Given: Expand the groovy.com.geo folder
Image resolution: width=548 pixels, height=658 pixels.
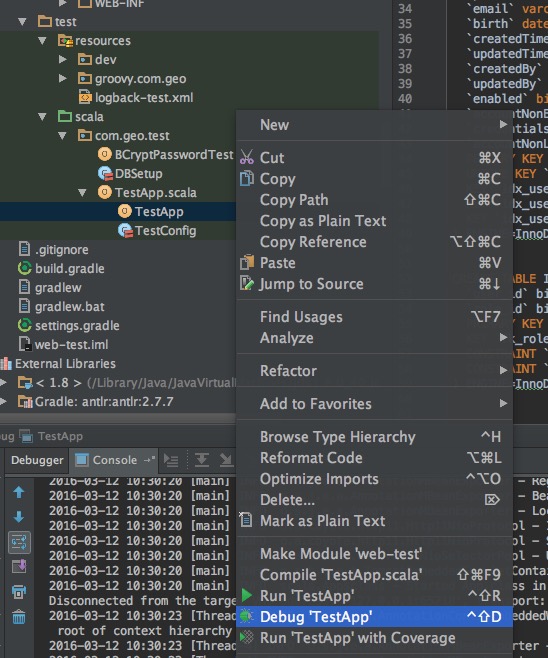Looking at the screenshot, I should 63,78.
